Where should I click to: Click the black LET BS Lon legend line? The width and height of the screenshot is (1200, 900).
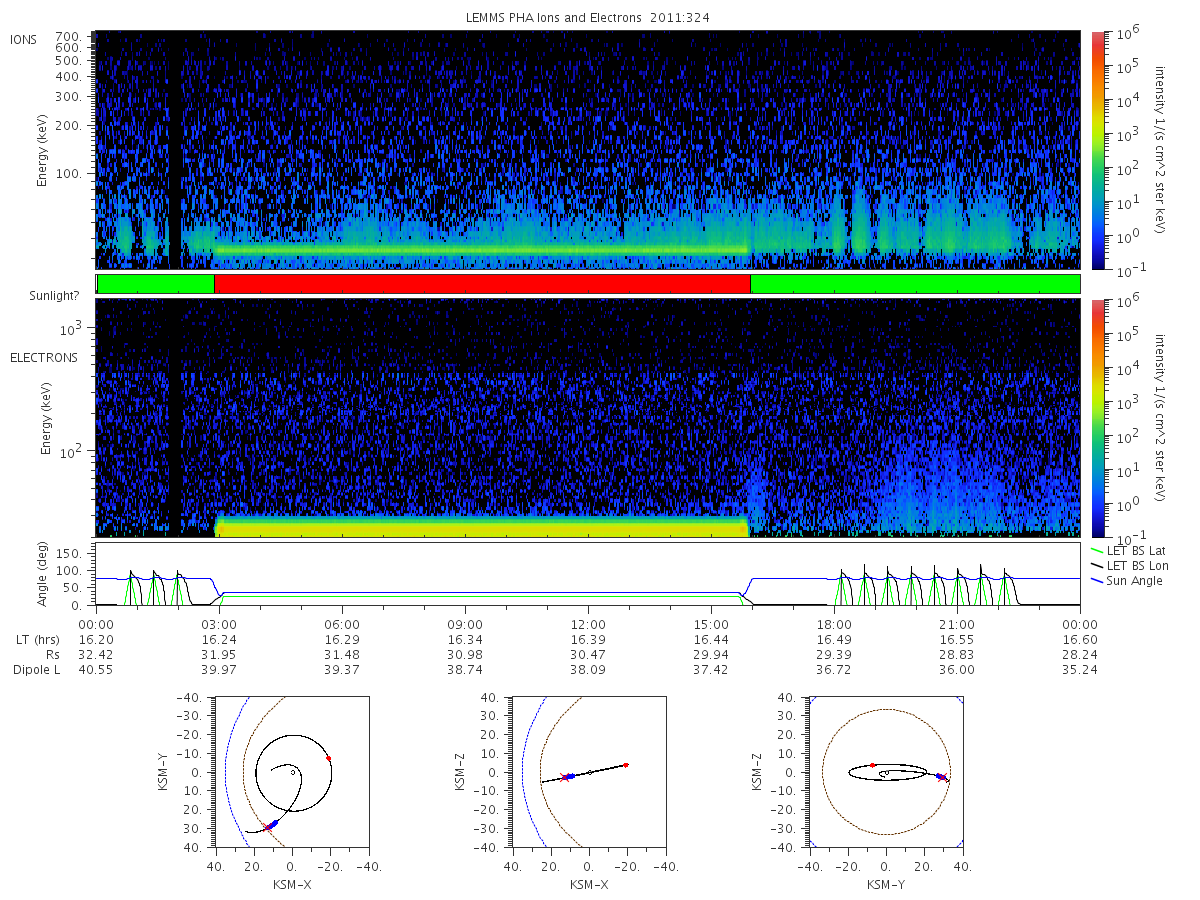[x=1101, y=566]
